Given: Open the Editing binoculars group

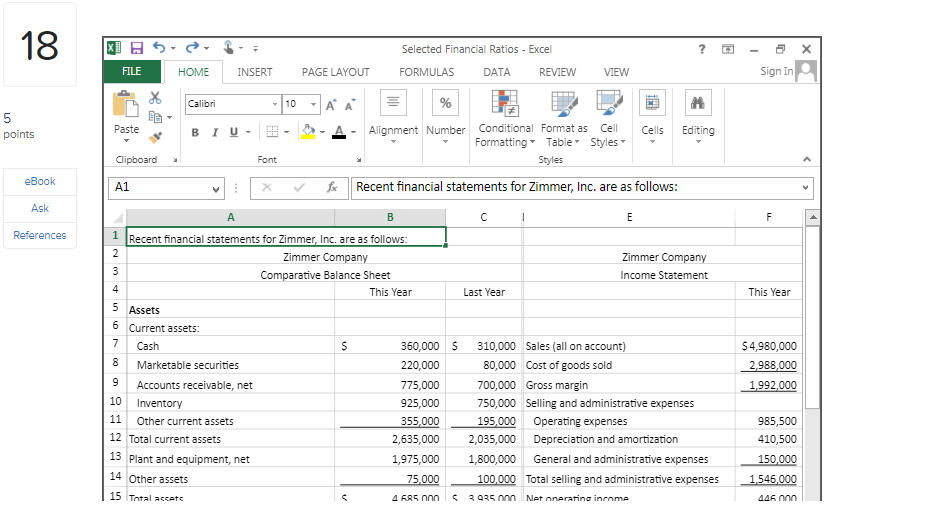Looking at the screenshot, I should tap(698, 116).
